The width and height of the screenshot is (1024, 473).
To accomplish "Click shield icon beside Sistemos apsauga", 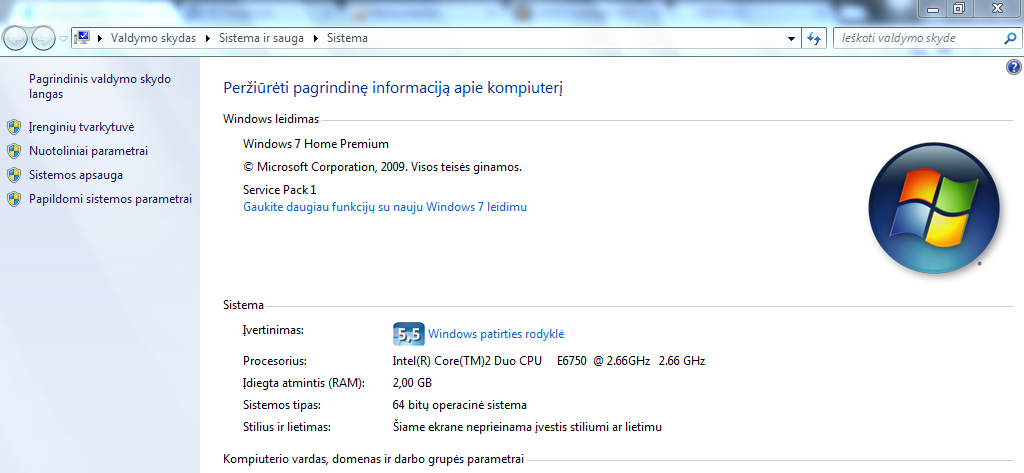I will pyautogui.click(x=14, y=175).
